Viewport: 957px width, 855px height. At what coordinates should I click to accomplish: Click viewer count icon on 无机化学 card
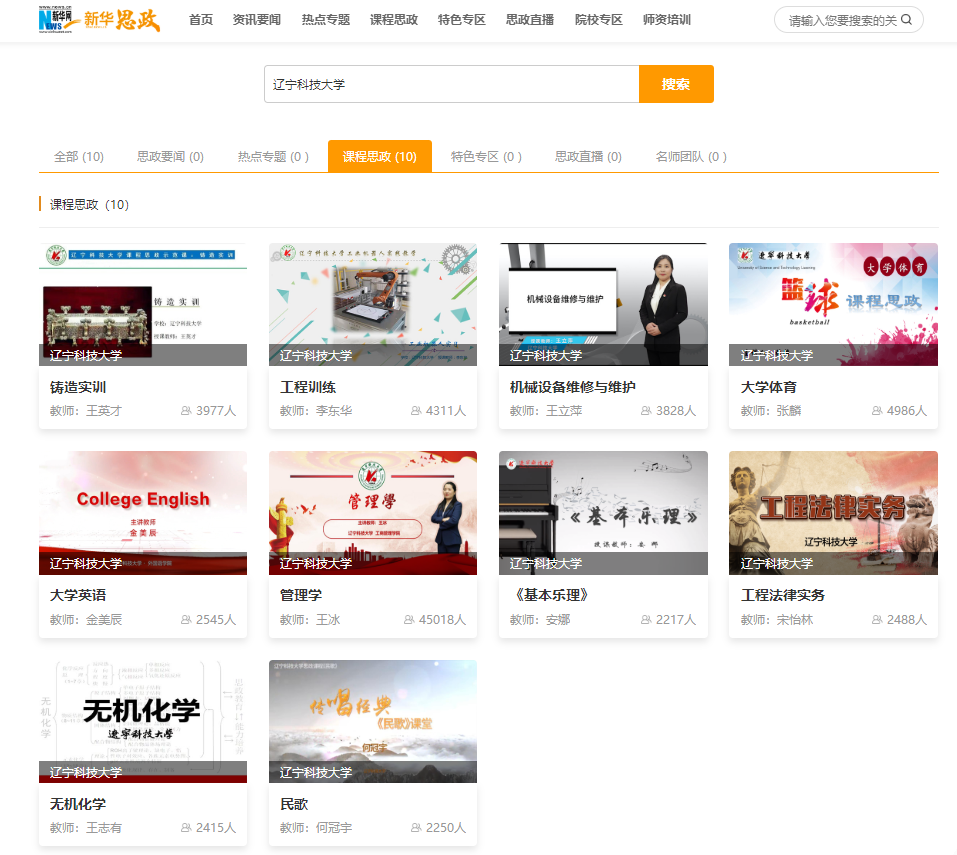186,828
